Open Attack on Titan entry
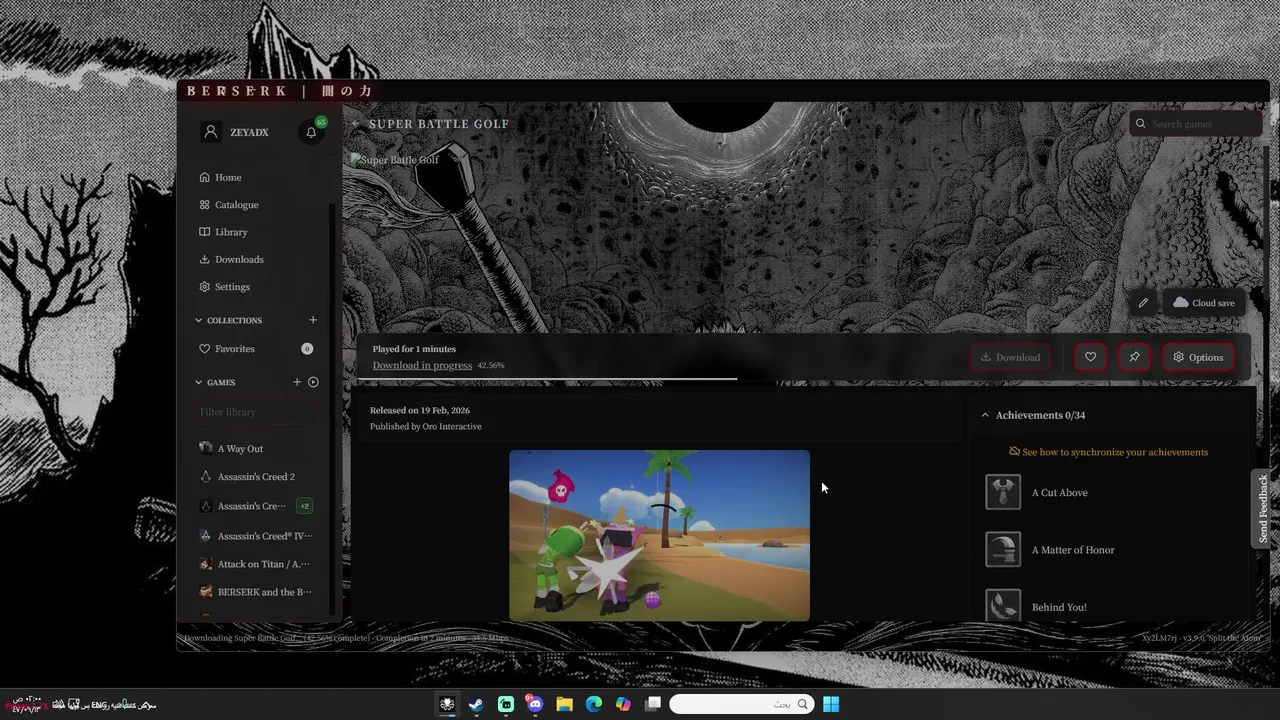Viewport: 1280px width, 720px height. (x=257, y=564)
